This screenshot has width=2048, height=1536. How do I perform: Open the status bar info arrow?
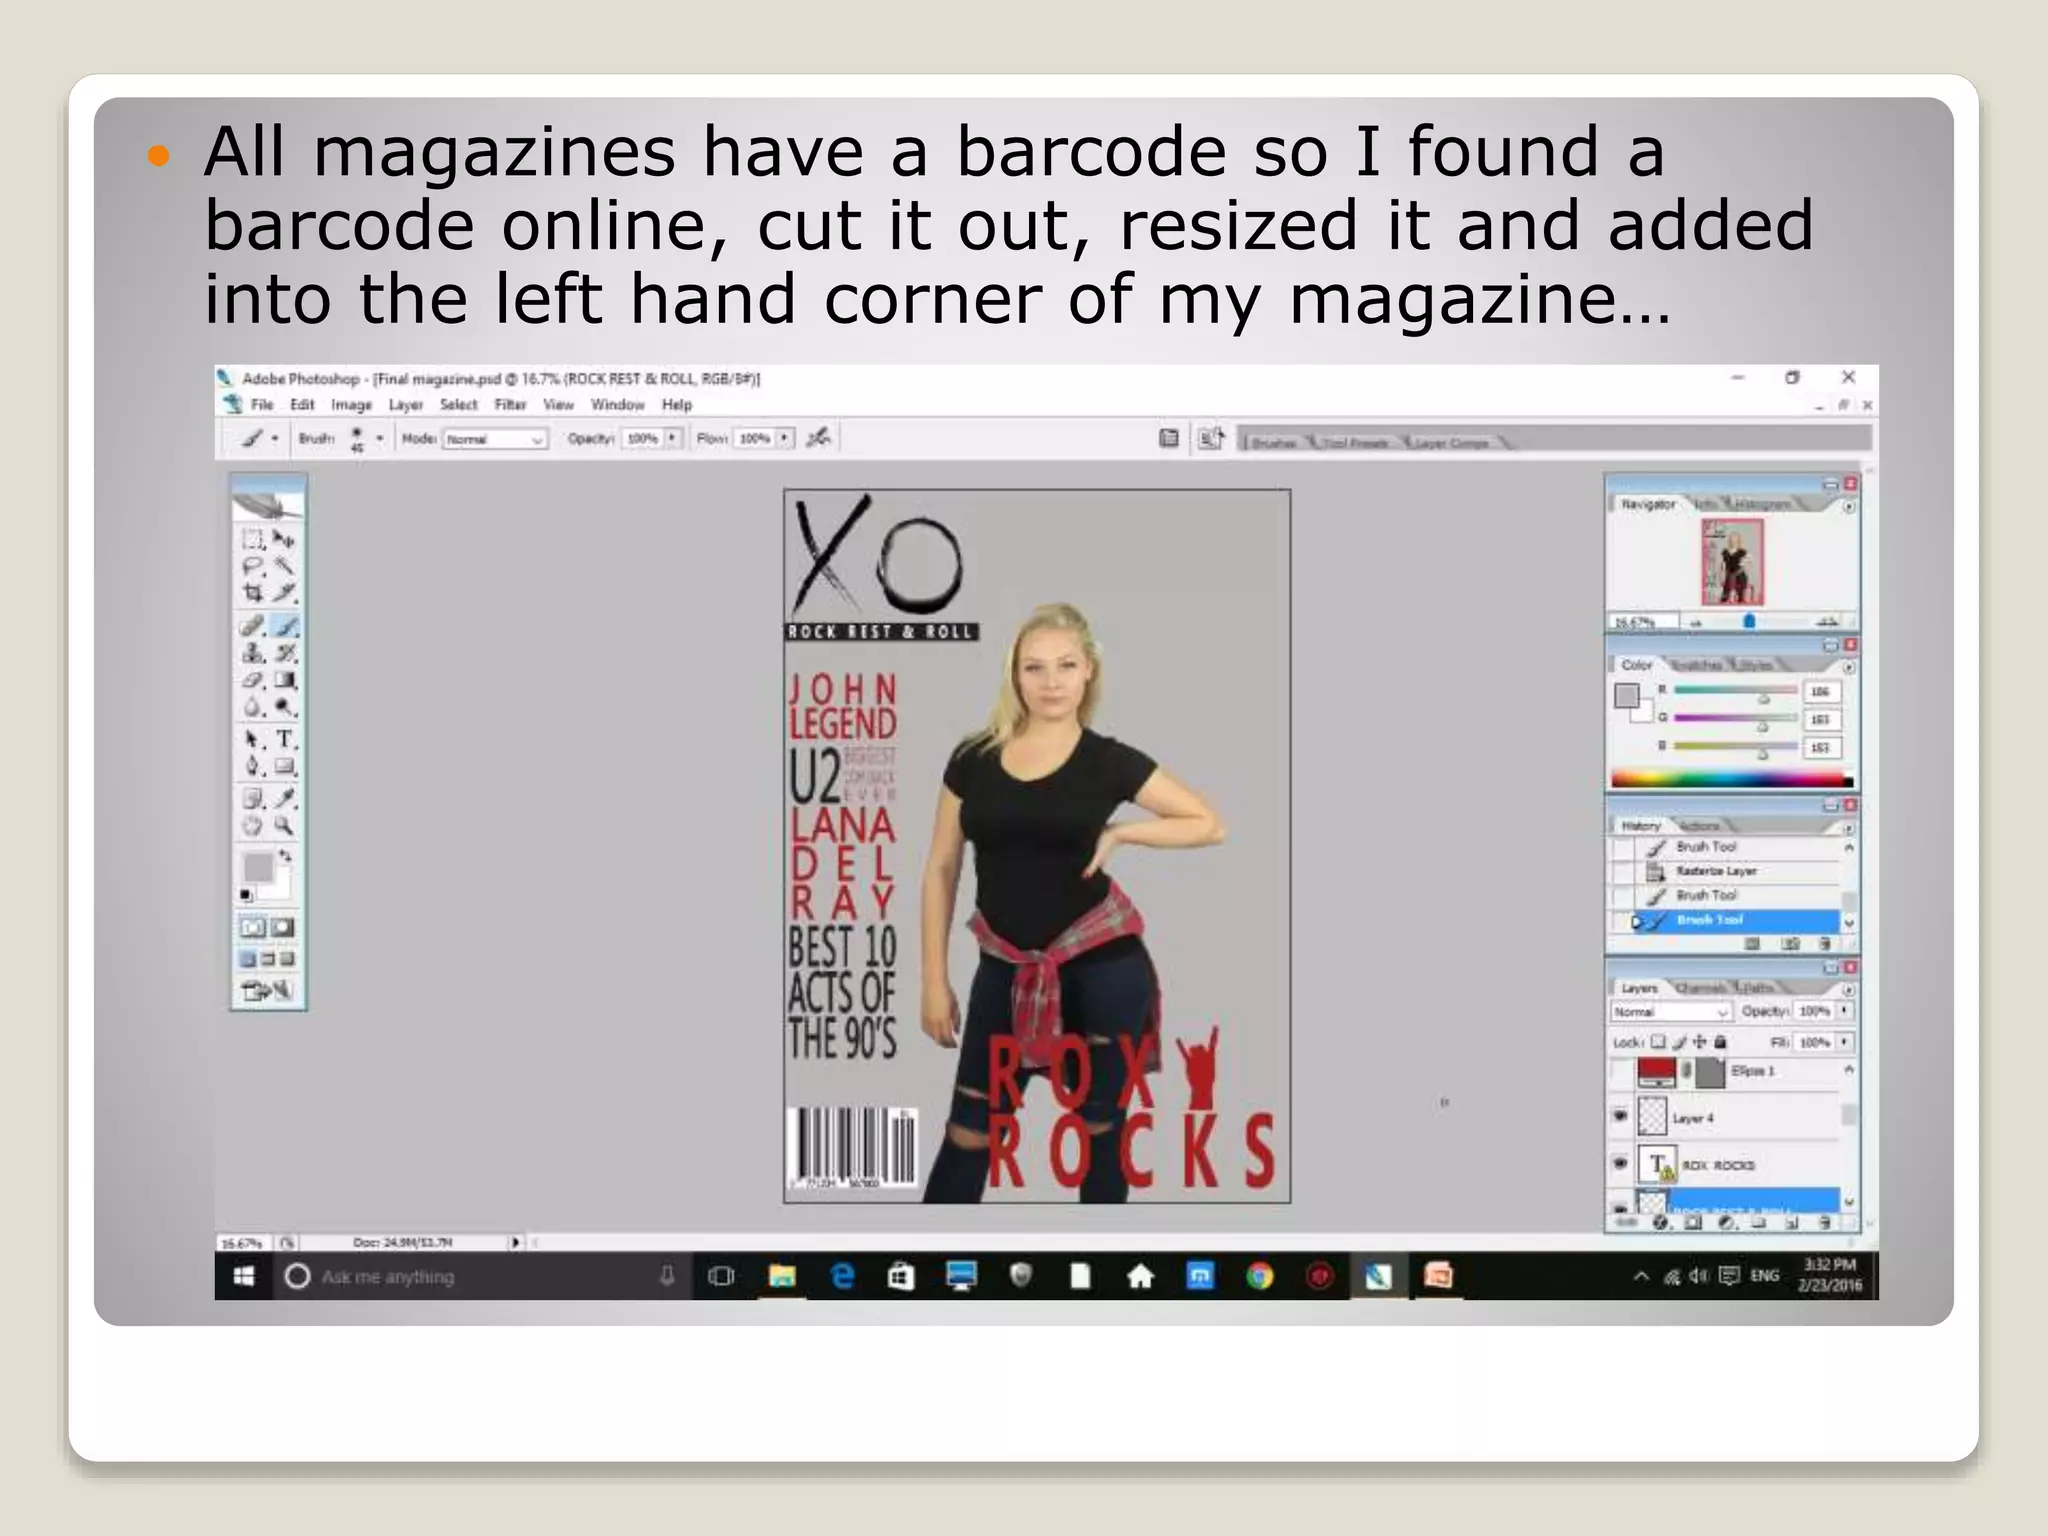[516, 1242]
